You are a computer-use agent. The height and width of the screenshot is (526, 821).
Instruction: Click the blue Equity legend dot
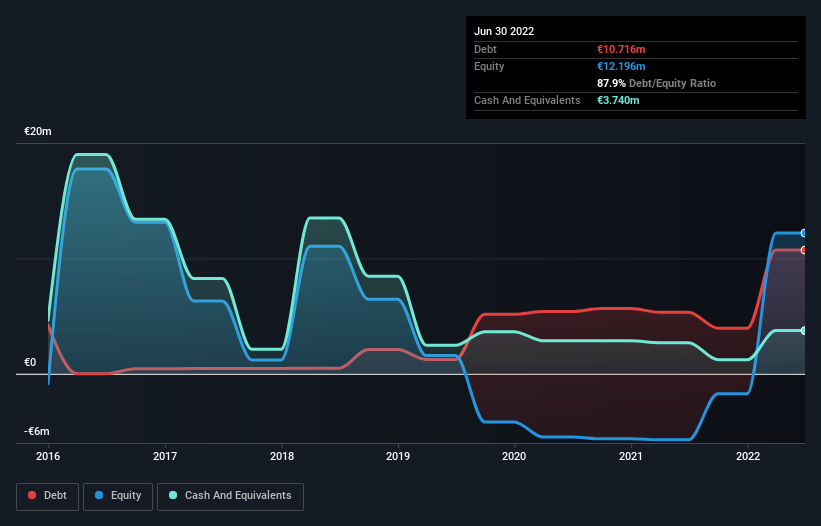(x=99, y=495)
